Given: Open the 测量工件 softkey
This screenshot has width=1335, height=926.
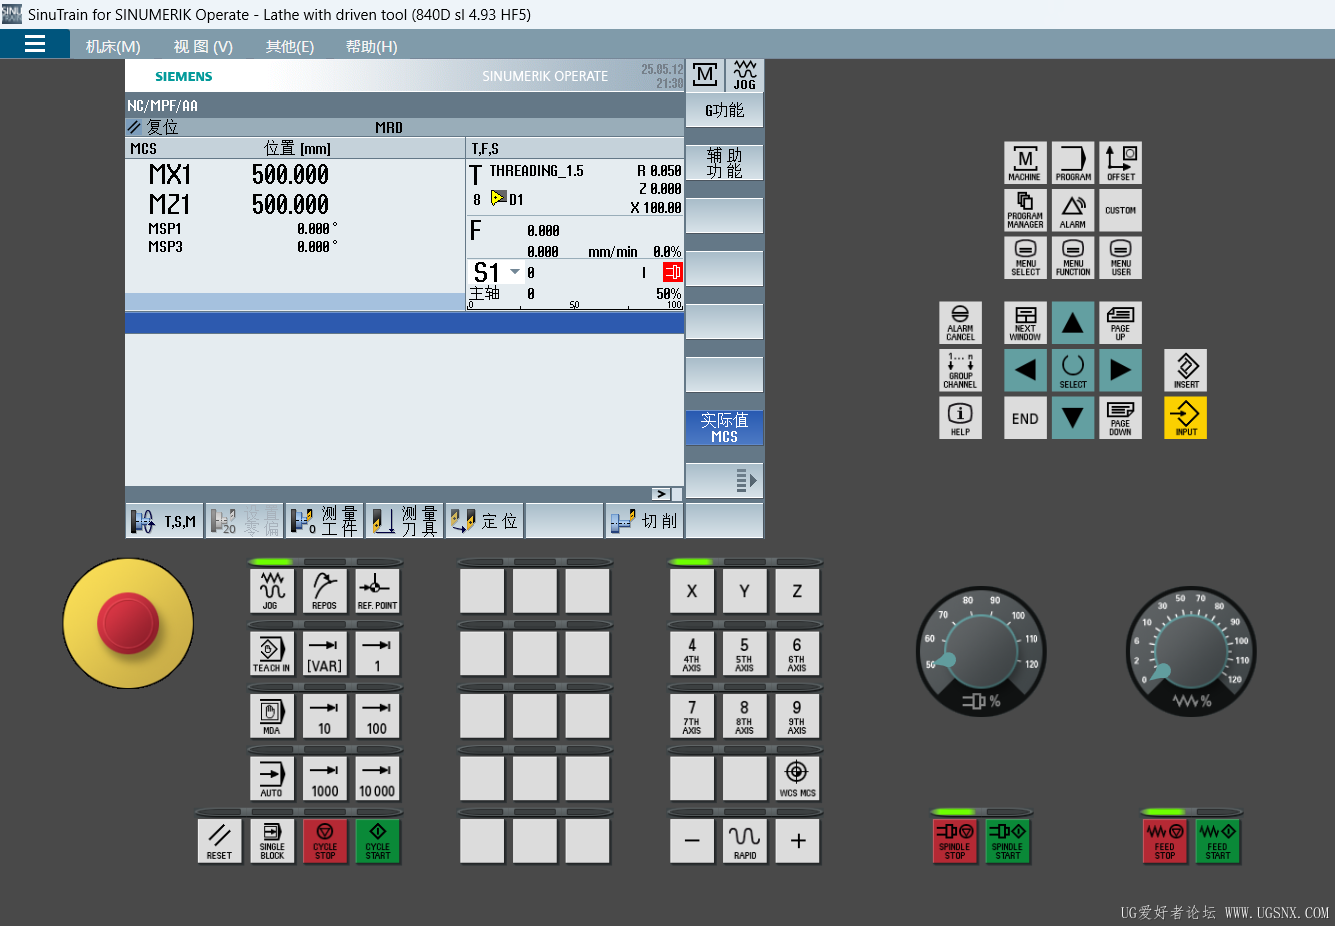Looking at the screenshot, I should coord(324,521).
